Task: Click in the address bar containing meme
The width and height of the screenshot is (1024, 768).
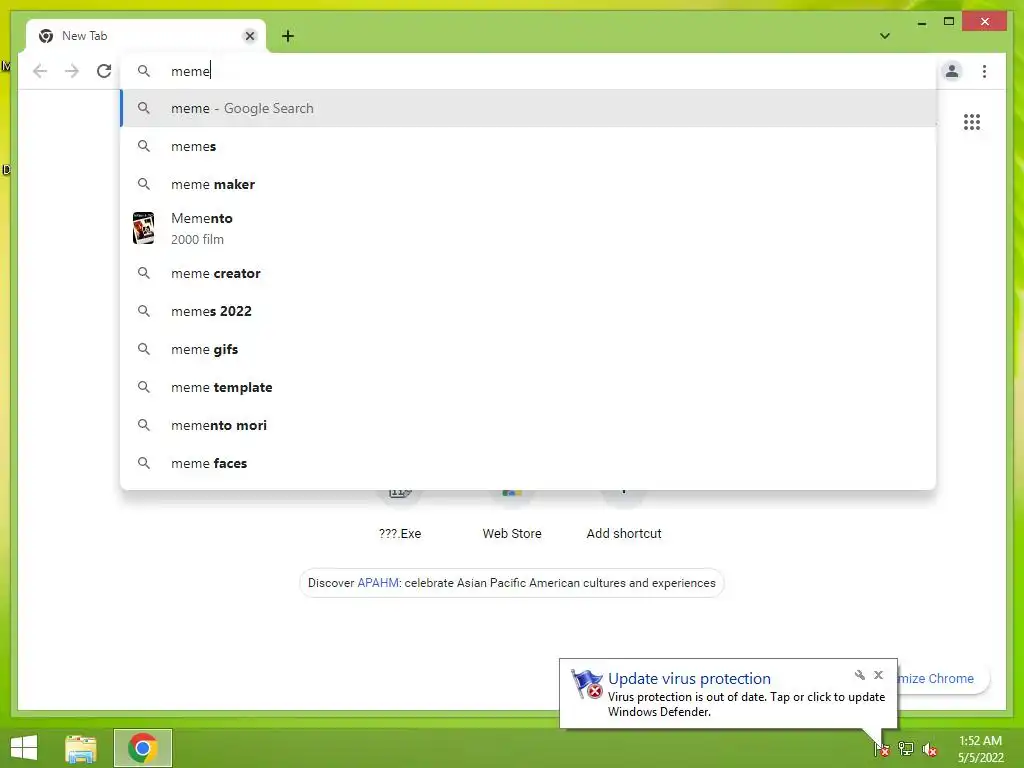Action: pyautogui.click(x=528, y=71)
